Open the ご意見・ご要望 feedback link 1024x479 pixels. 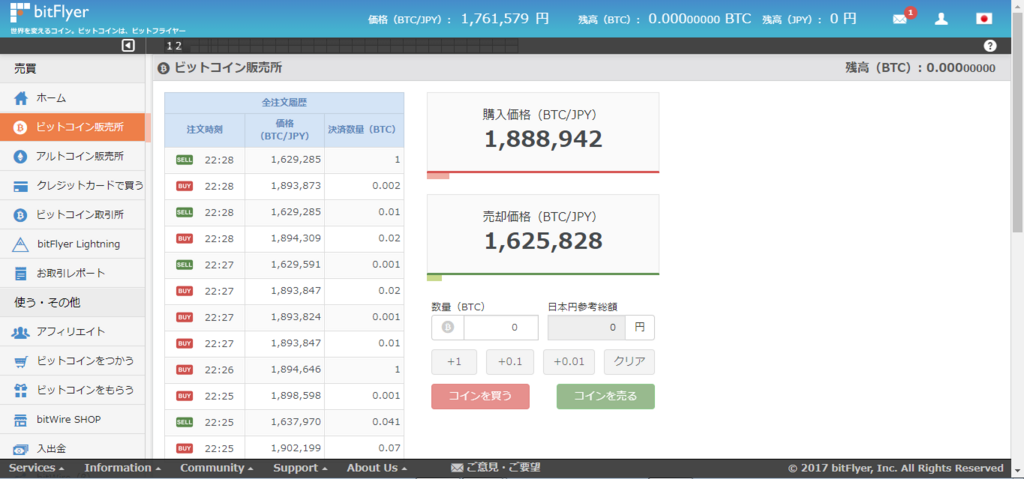pos(504,468)
